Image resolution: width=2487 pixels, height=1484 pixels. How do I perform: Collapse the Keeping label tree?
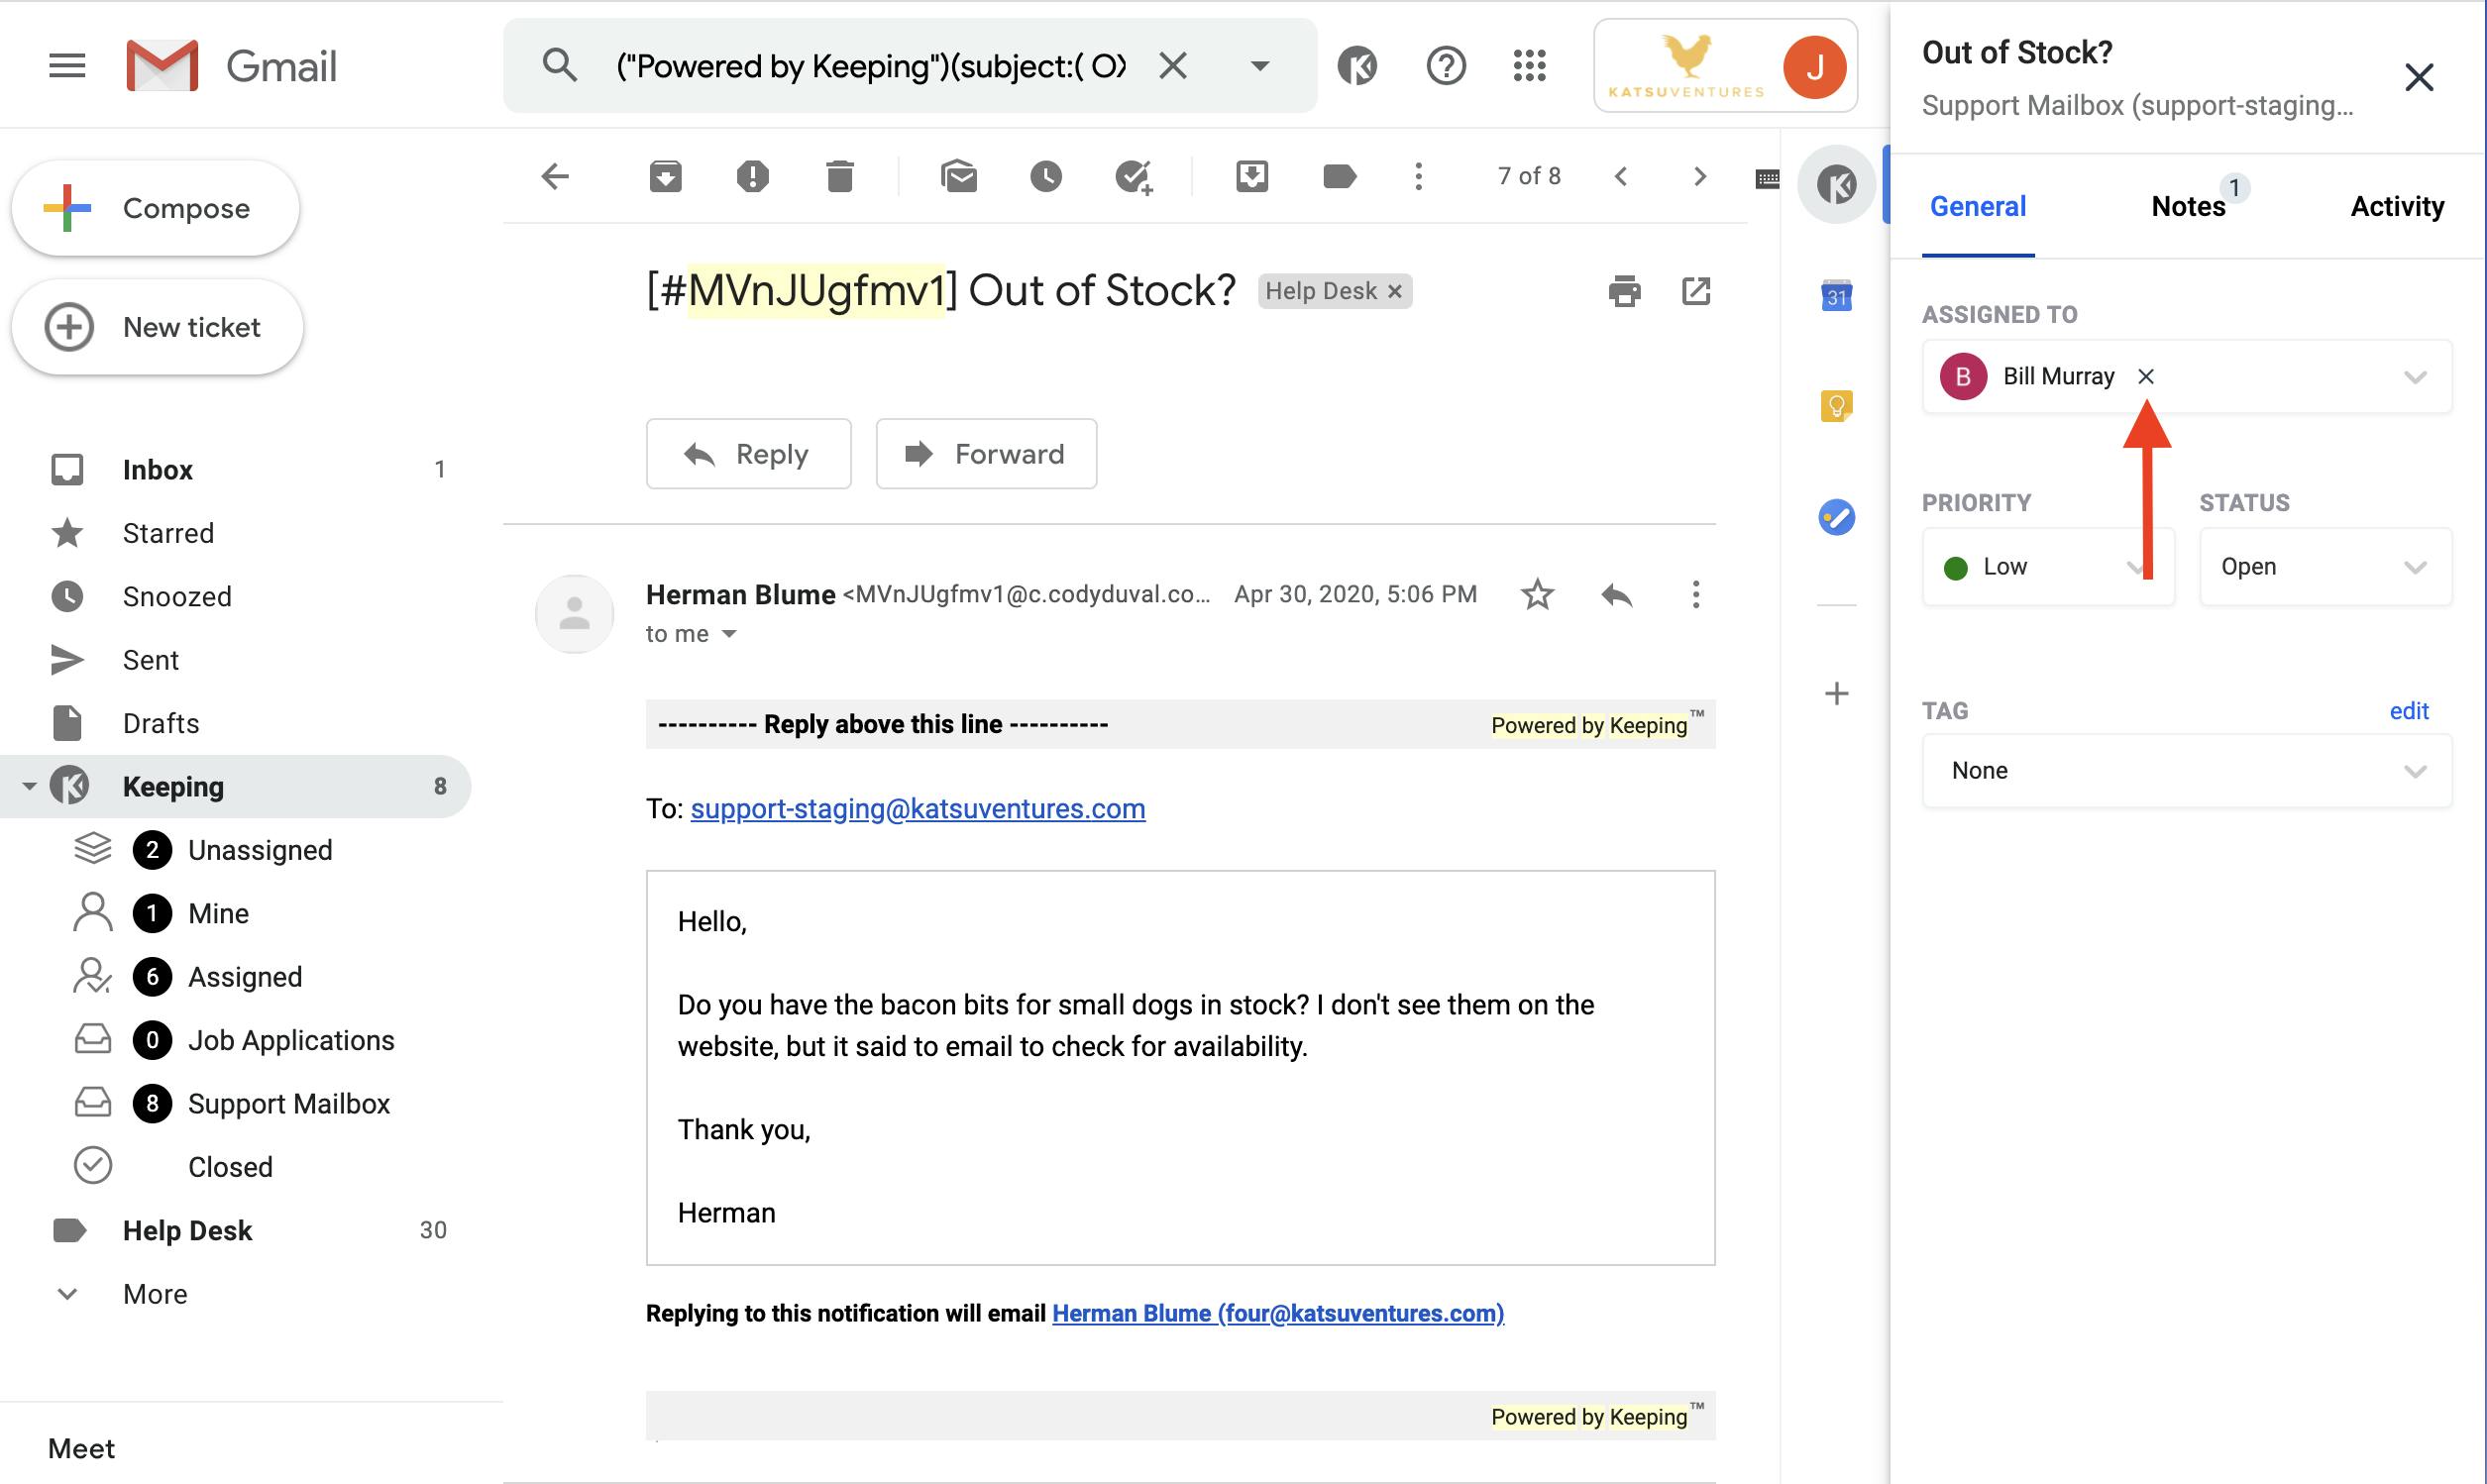point(29,786)
